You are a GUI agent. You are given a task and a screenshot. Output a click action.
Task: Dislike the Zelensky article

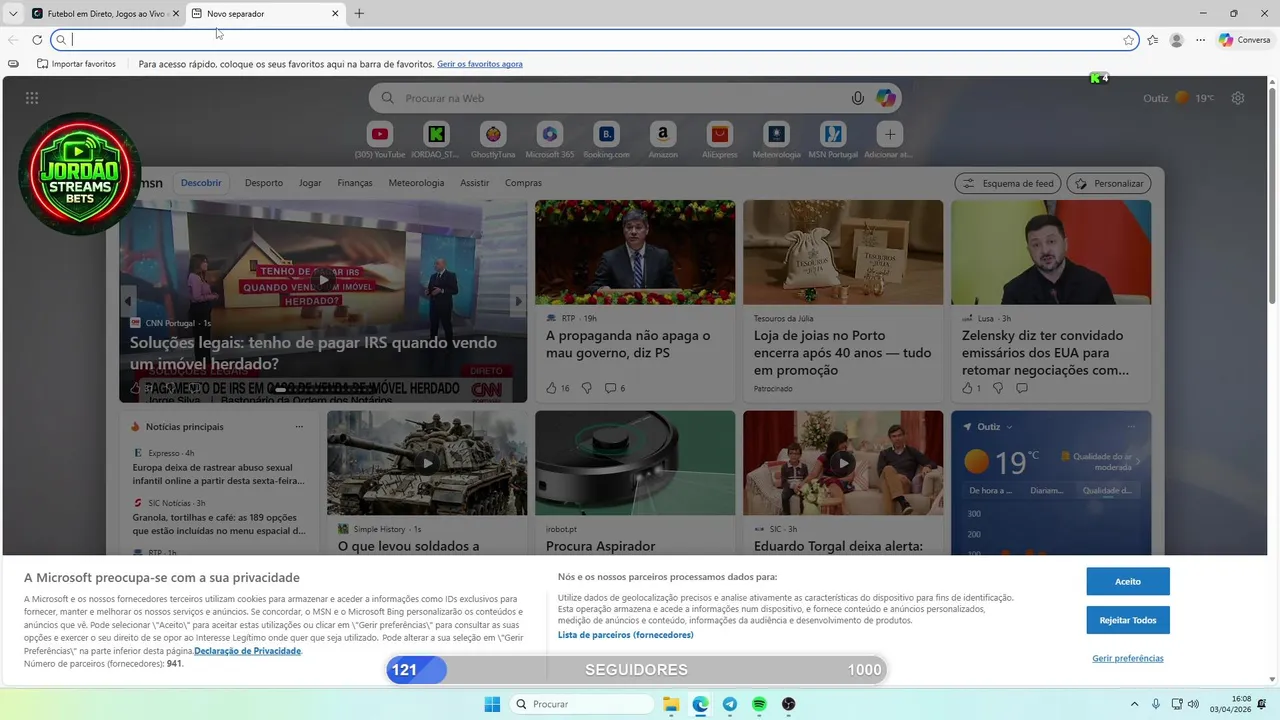pos(997,388)
